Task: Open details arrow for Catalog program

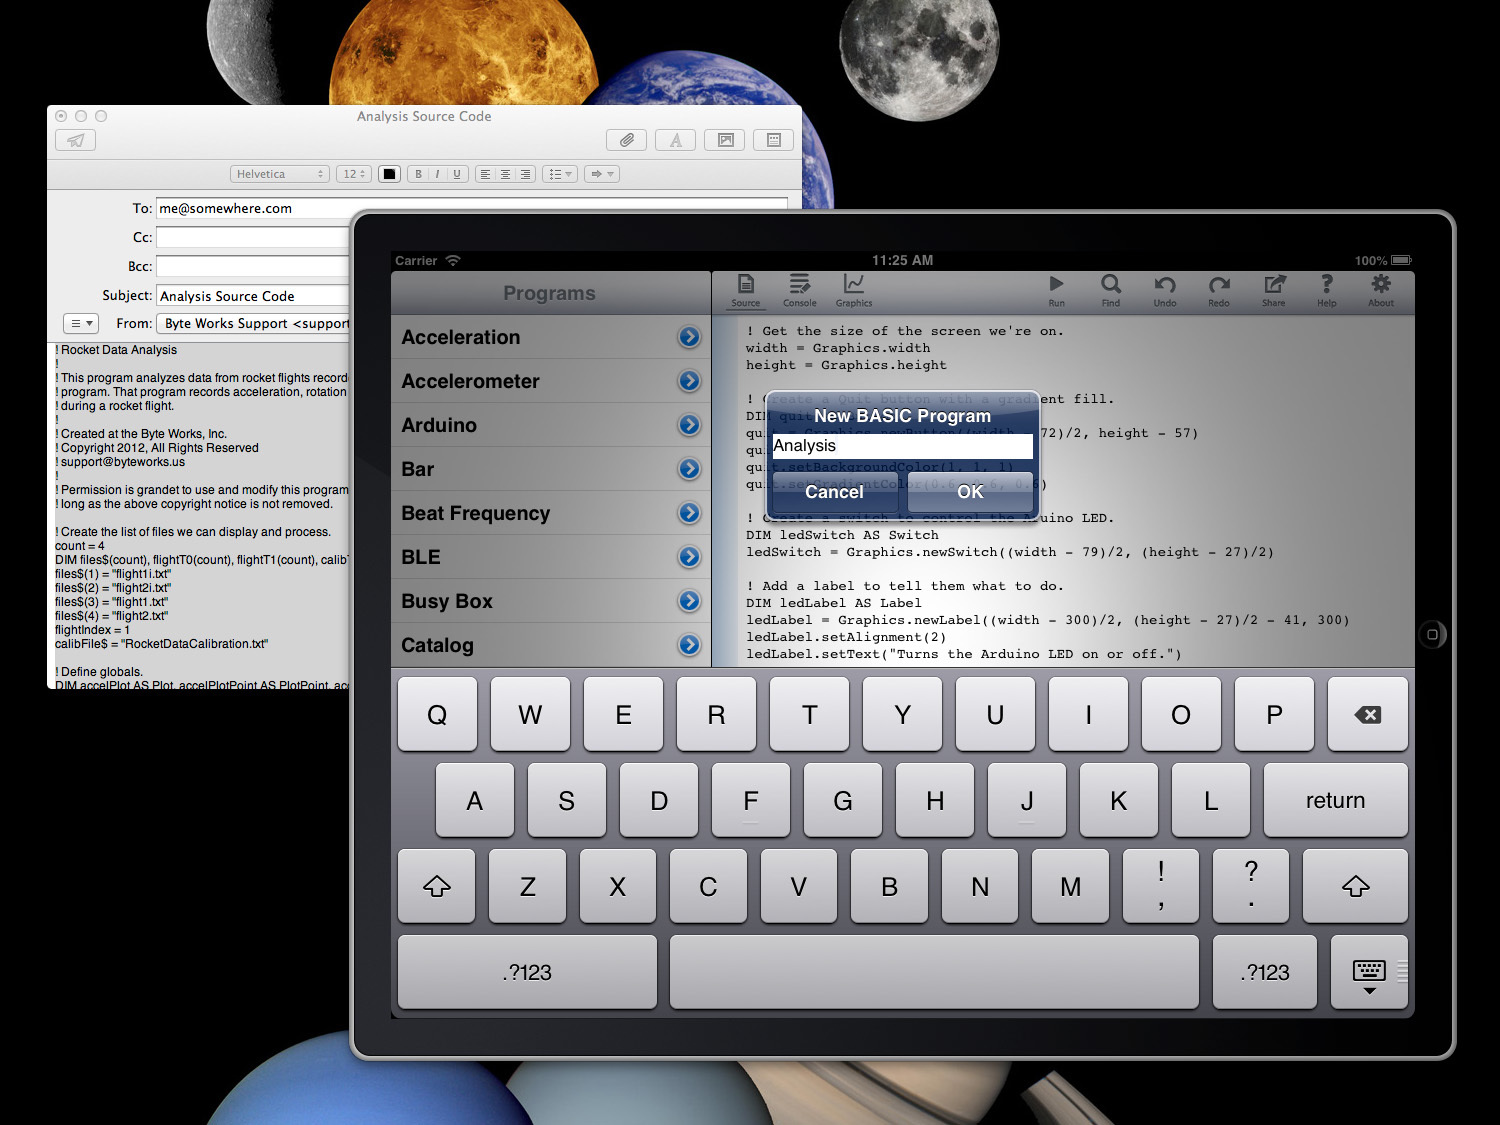Action: 689,645
